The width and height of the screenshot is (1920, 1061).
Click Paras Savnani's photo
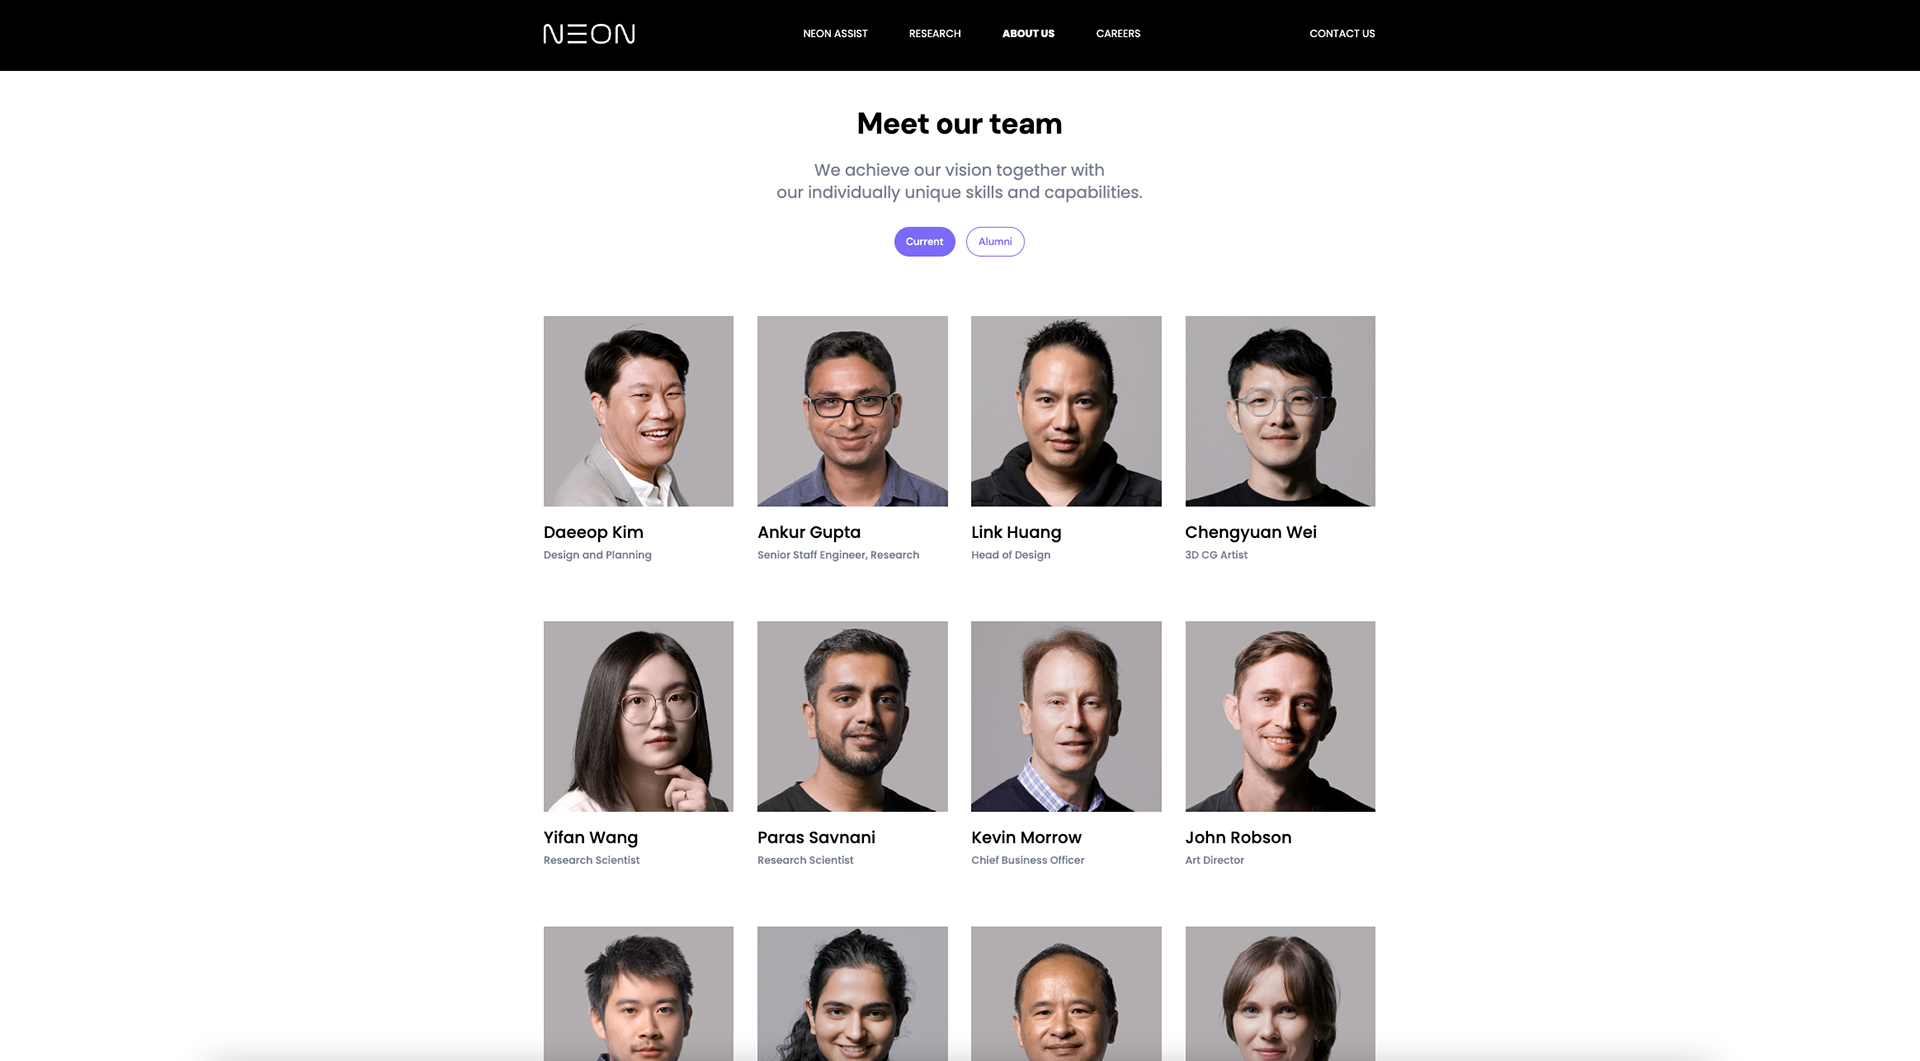coord(852,716)
